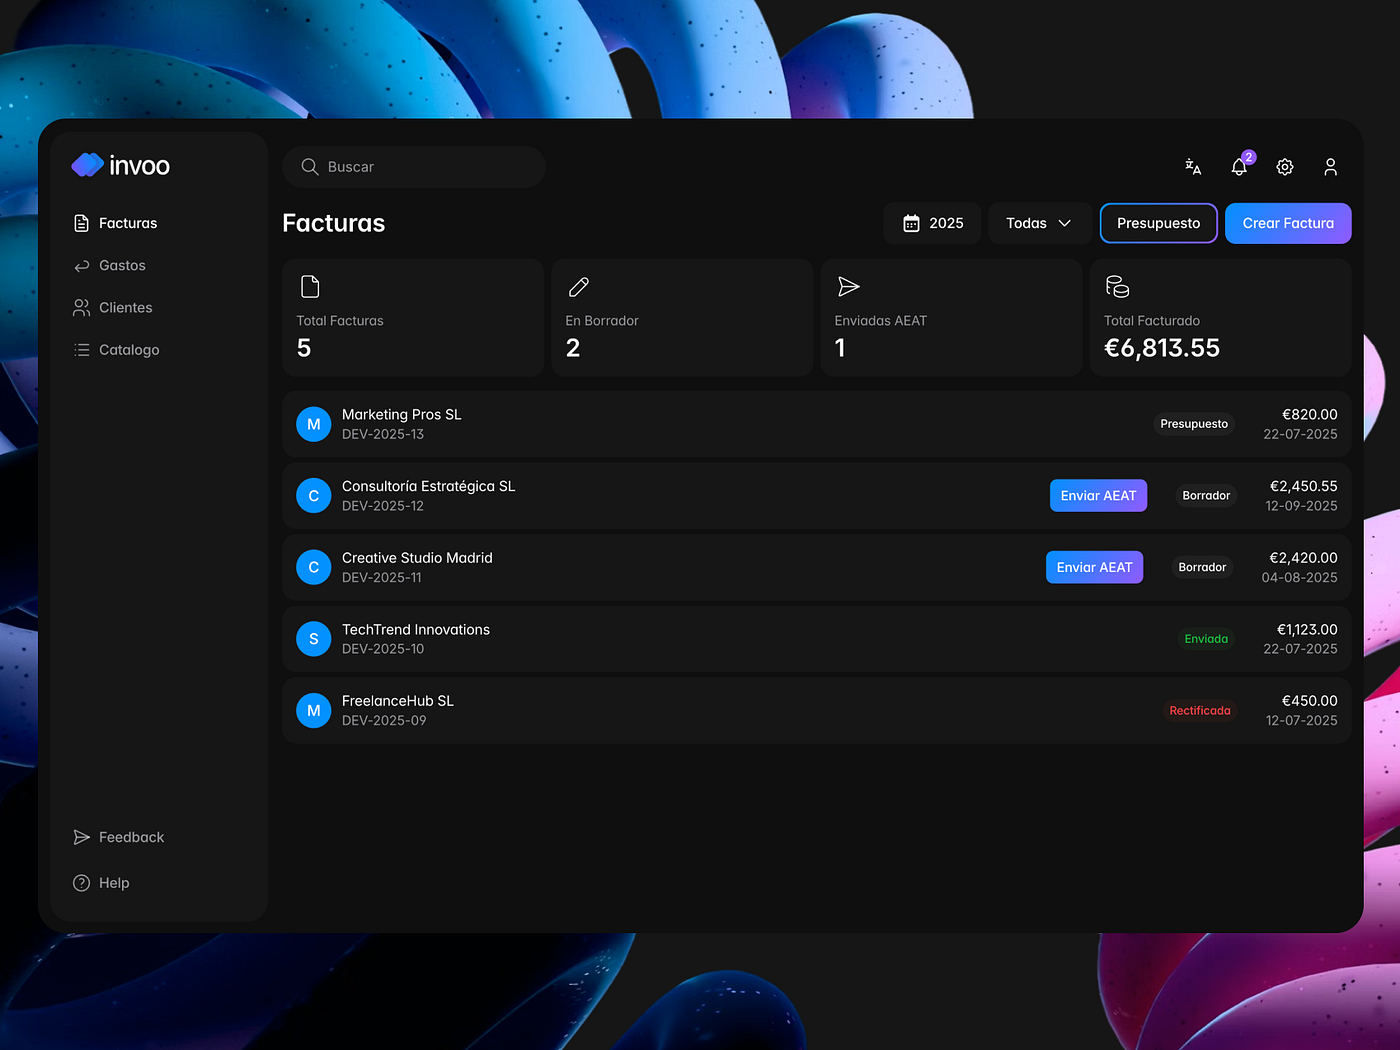This screenshot has width=1400, height=1050.
Task: Click the Borrador badge on Creative Studio Madrid
Action: pos(1202,567)
